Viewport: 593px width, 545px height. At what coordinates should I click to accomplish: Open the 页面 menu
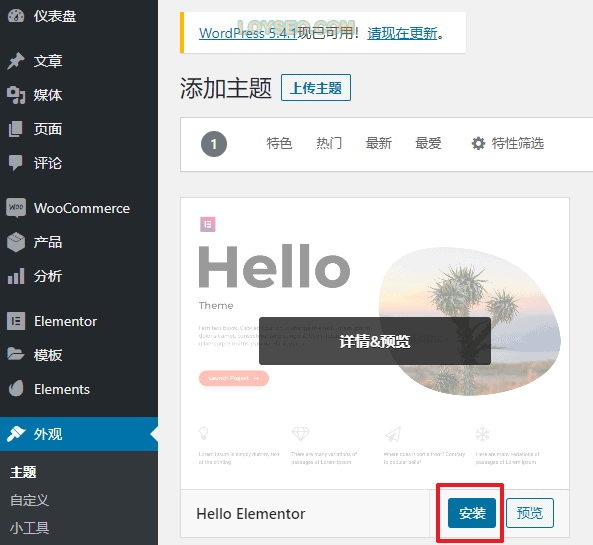click(79, 129)
